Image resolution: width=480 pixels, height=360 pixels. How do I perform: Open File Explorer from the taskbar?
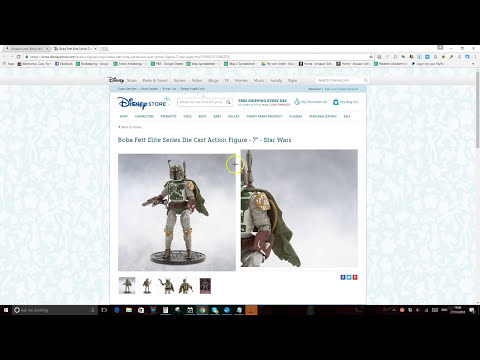(129, 310)
